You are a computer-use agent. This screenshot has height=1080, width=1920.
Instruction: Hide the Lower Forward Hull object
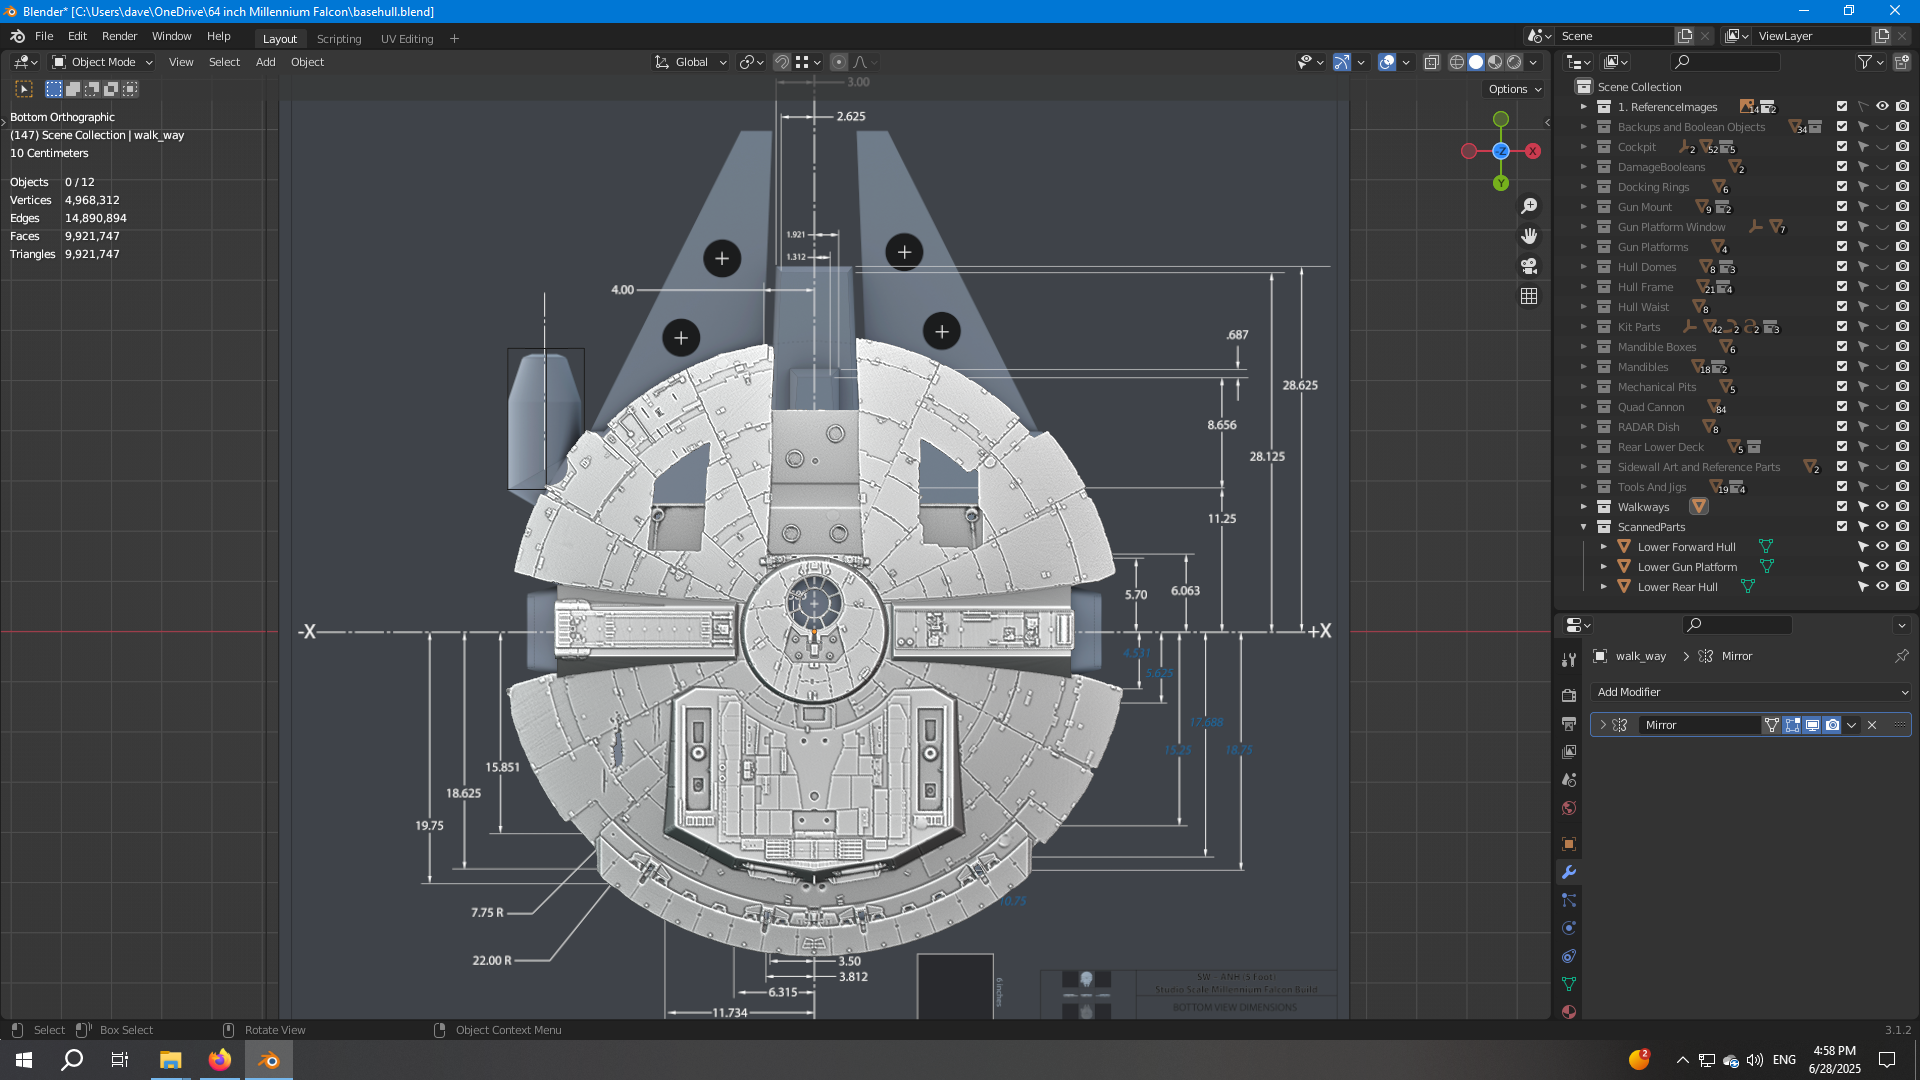pyautogui.click(x=1882, y=547)
